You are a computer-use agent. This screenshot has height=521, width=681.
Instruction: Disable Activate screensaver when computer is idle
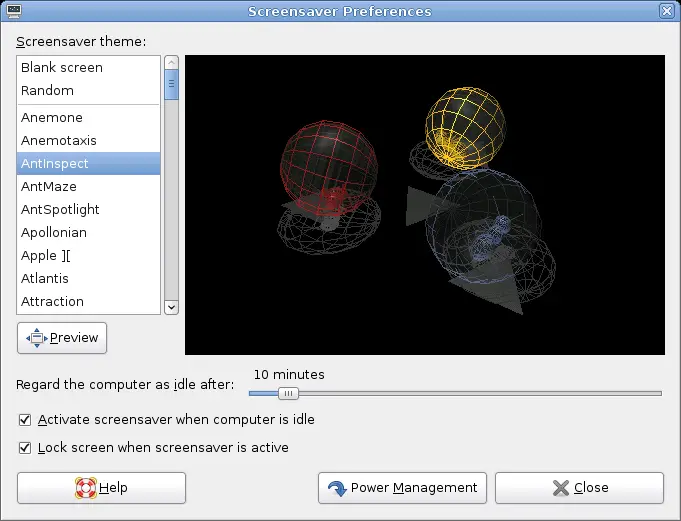(25, 420)
